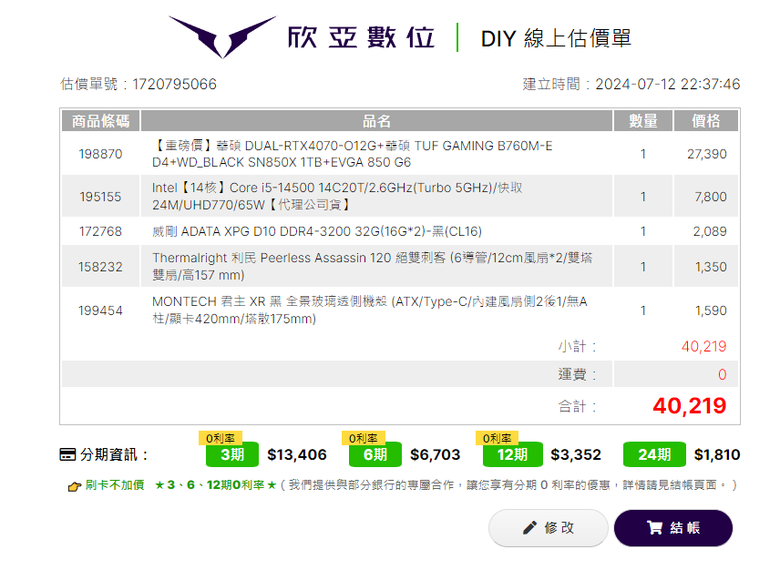Click the $6,703 installment amount
The width and height of the screenshot is (780, 570).
[x=435, y=455]
